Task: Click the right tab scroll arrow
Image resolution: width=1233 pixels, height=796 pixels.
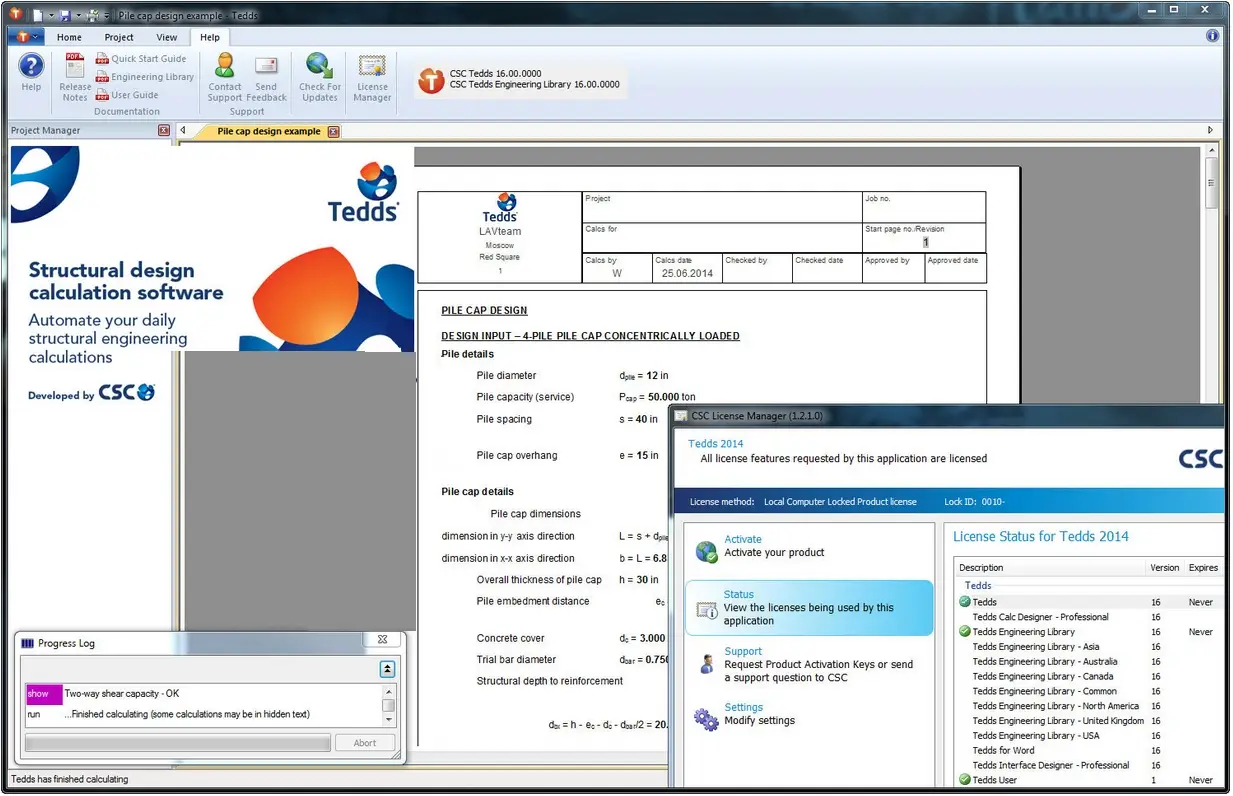Action: tap(1211, 130)
